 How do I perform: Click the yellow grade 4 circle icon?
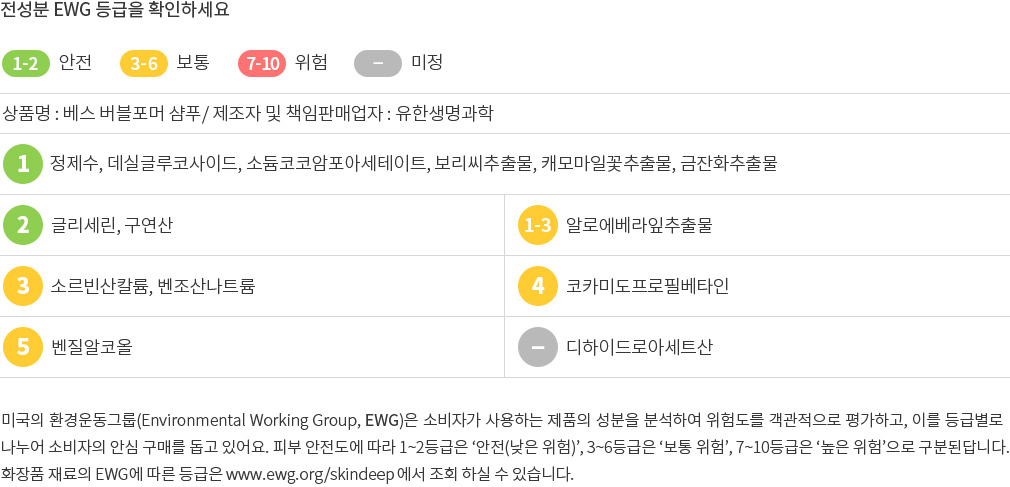538,285
